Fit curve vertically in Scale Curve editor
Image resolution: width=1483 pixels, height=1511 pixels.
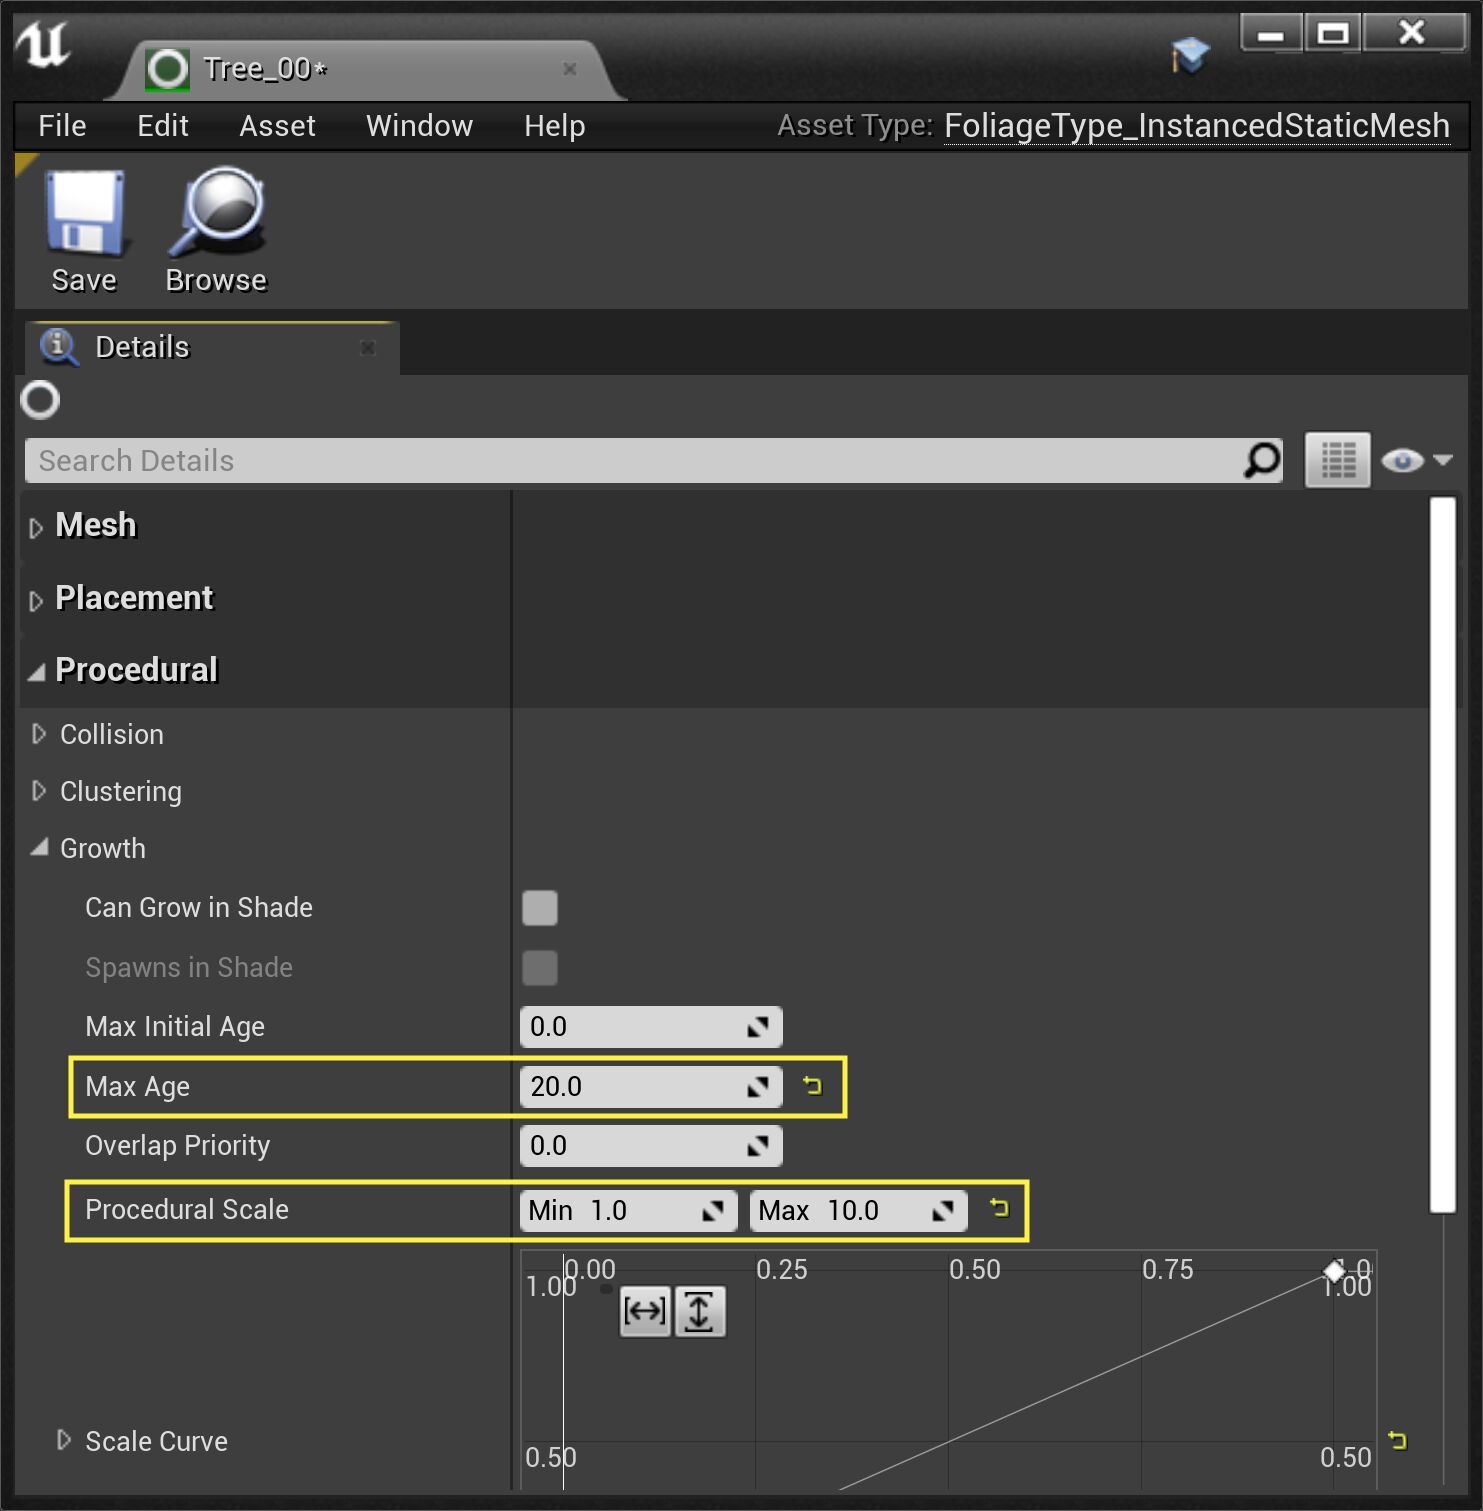click(x=700, y=1311)
